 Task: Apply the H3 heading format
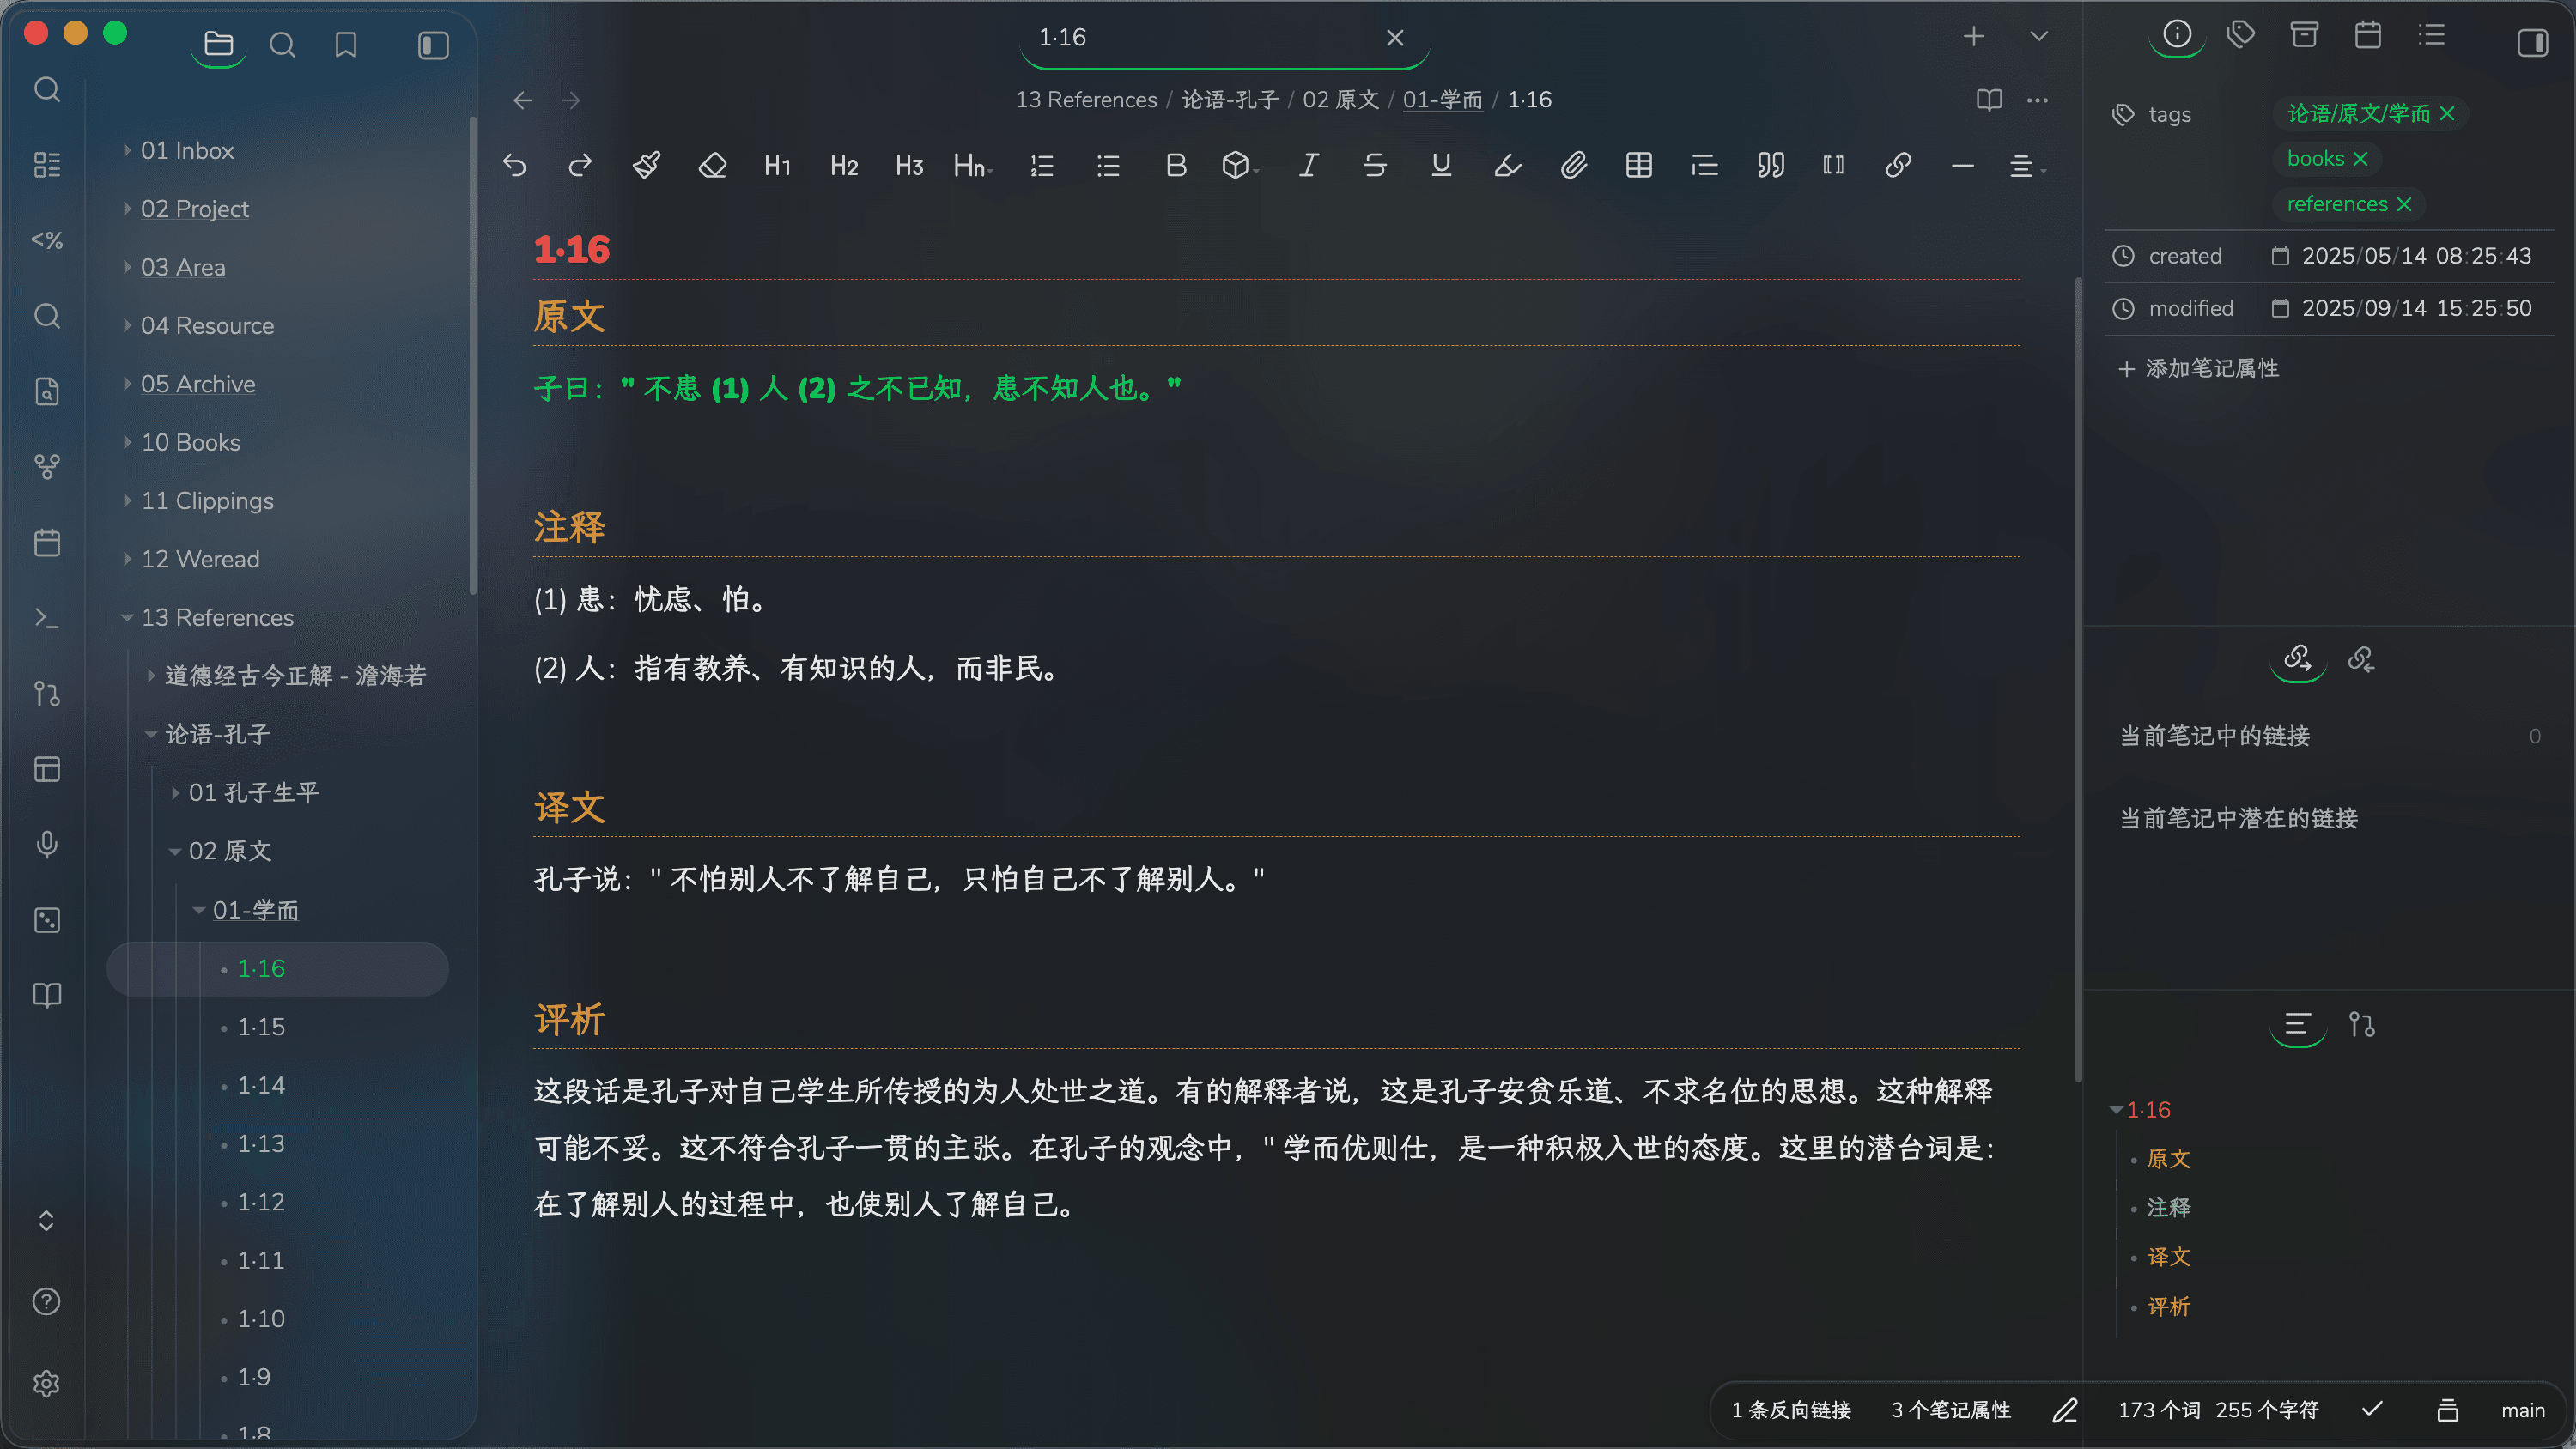pyautogui.click(x=909, y=165)
